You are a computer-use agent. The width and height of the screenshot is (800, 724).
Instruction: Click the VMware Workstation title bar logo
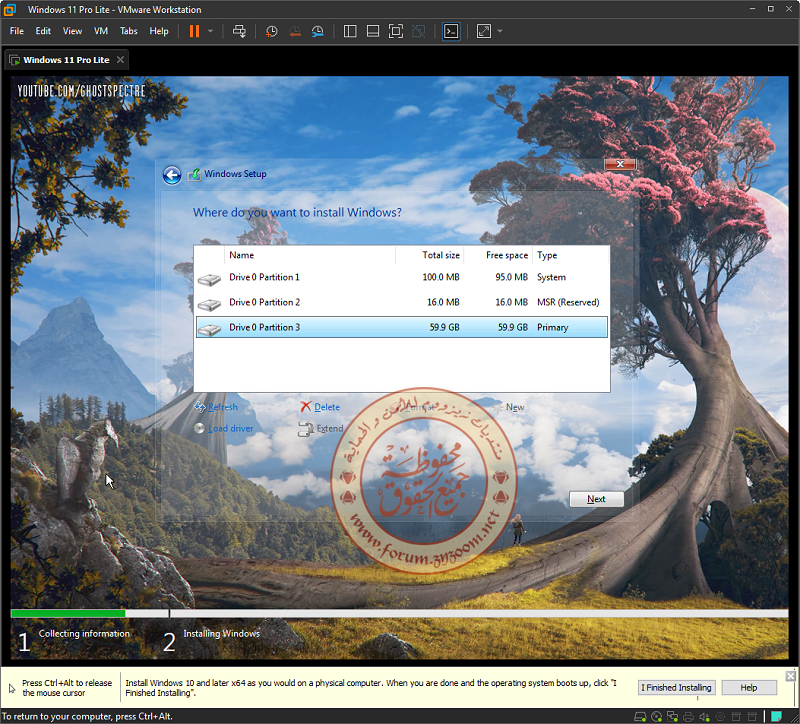9,9
